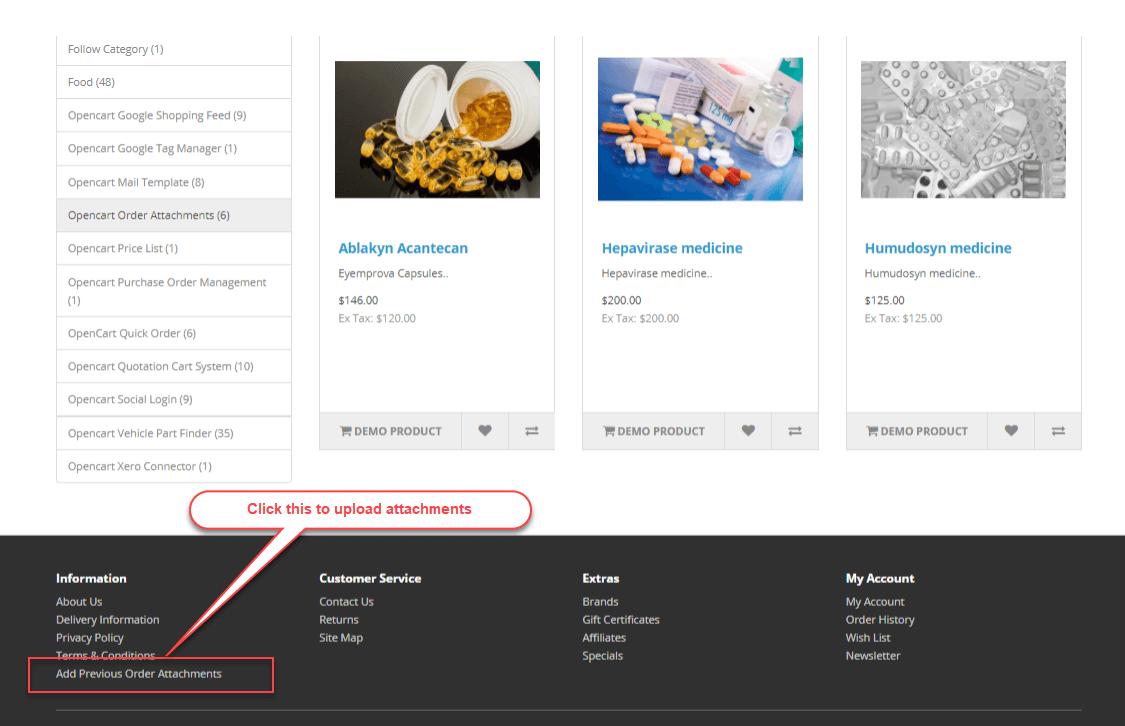Click heart icon under Humudosyn medicine

1011,431
